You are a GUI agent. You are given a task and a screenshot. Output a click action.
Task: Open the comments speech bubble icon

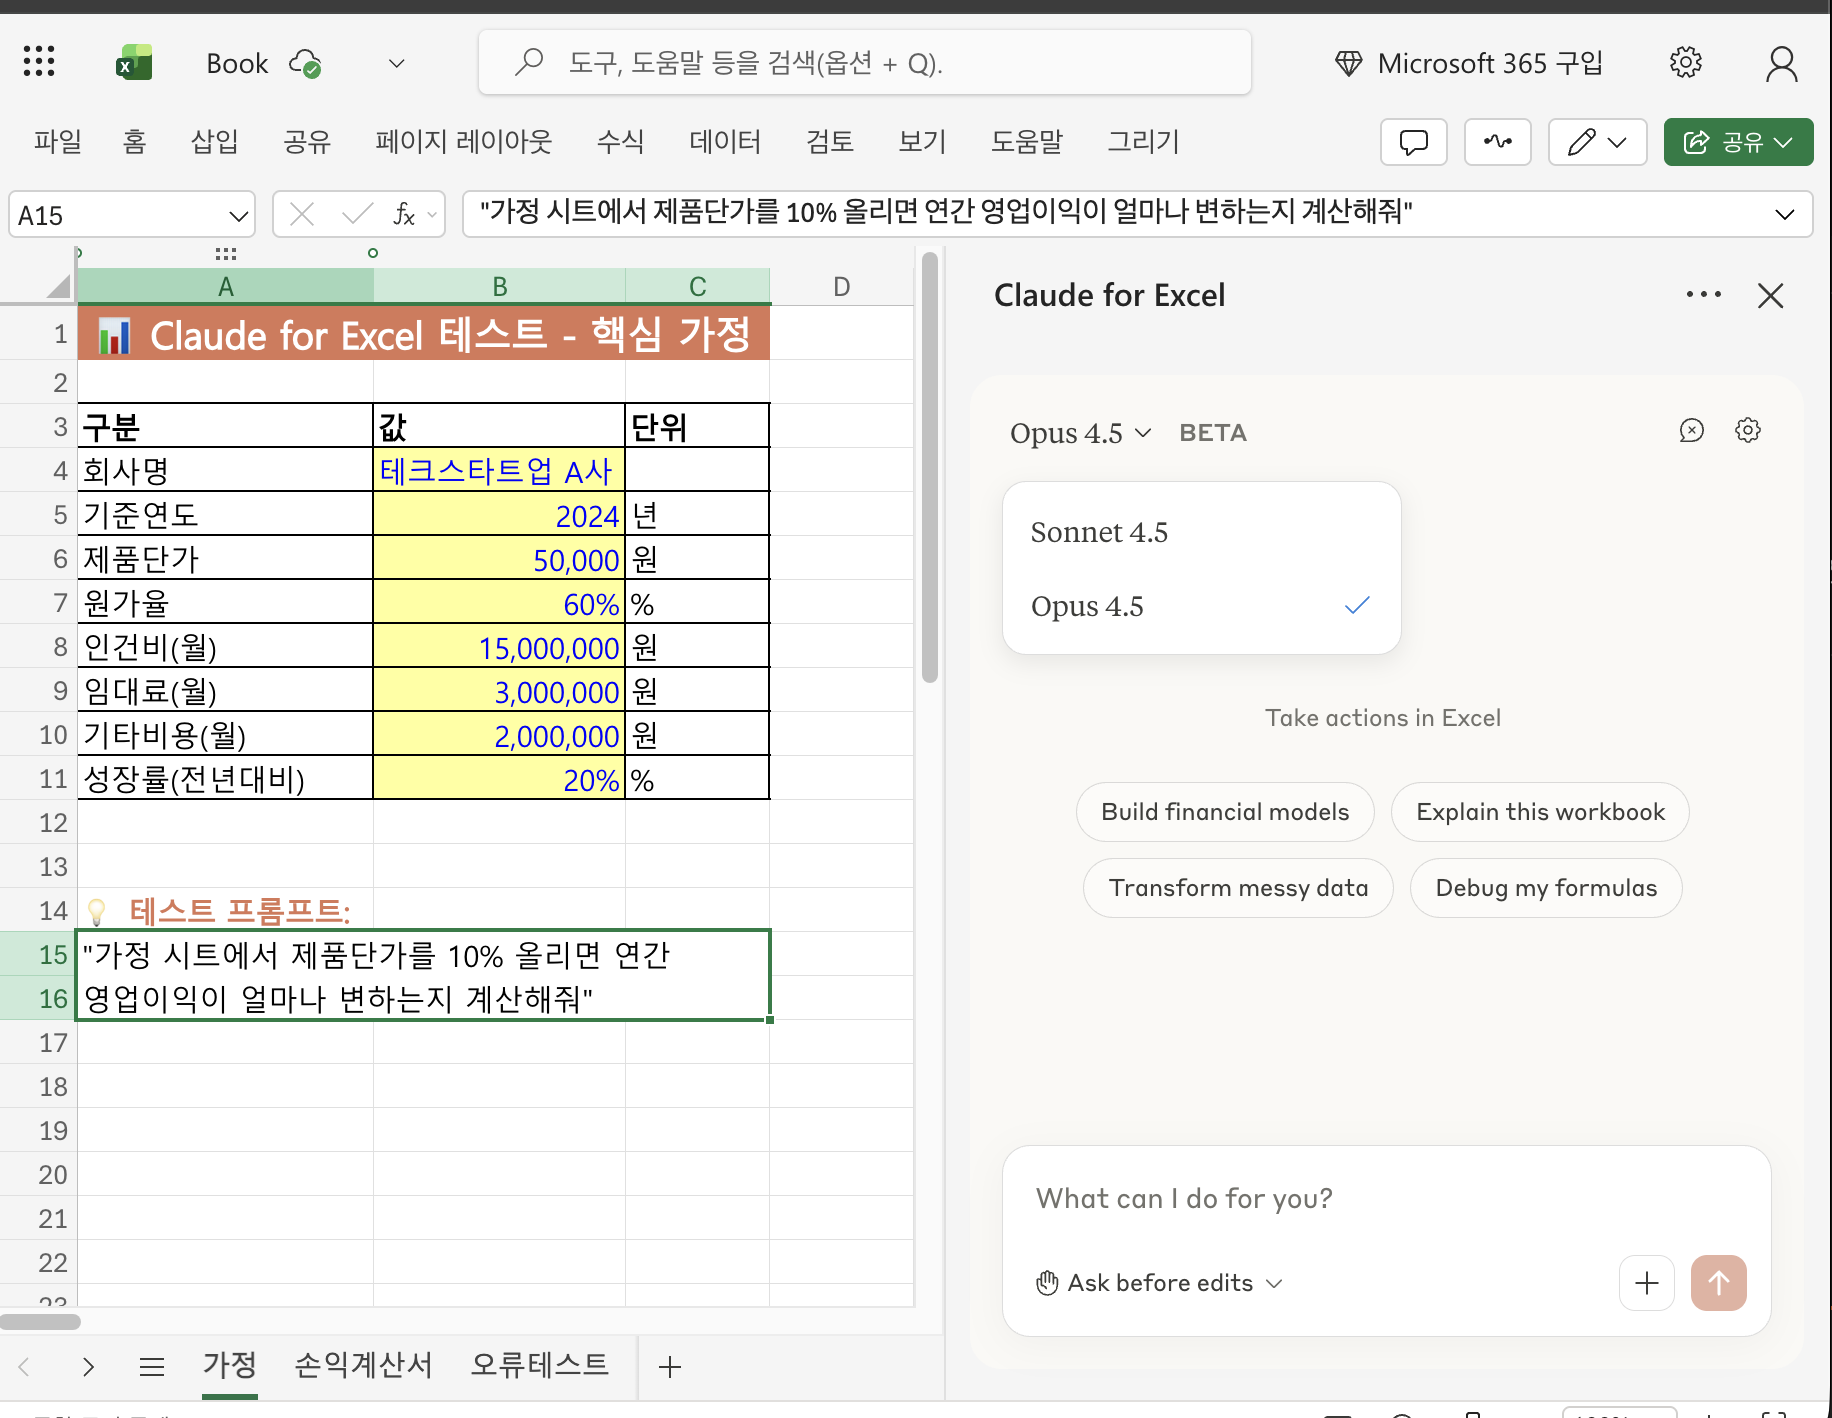[1414, 142]
